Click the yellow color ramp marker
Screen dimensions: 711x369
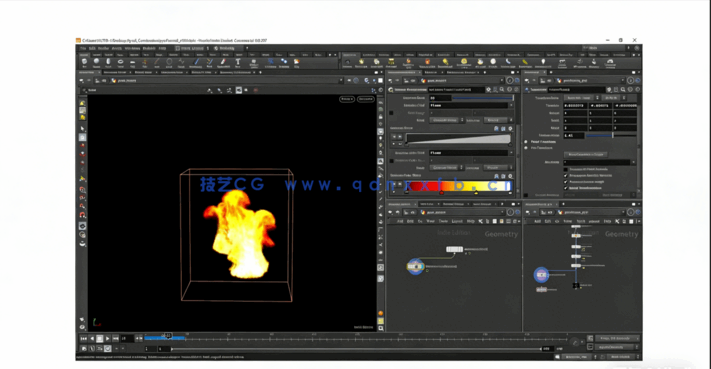coord(476,193)
